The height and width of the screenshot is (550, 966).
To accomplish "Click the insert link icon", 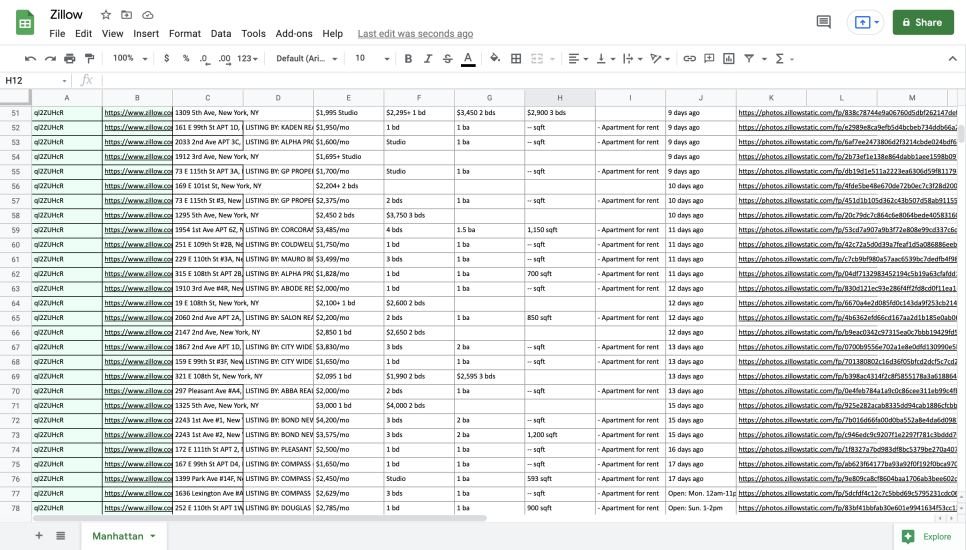I will tap(689, 59).
